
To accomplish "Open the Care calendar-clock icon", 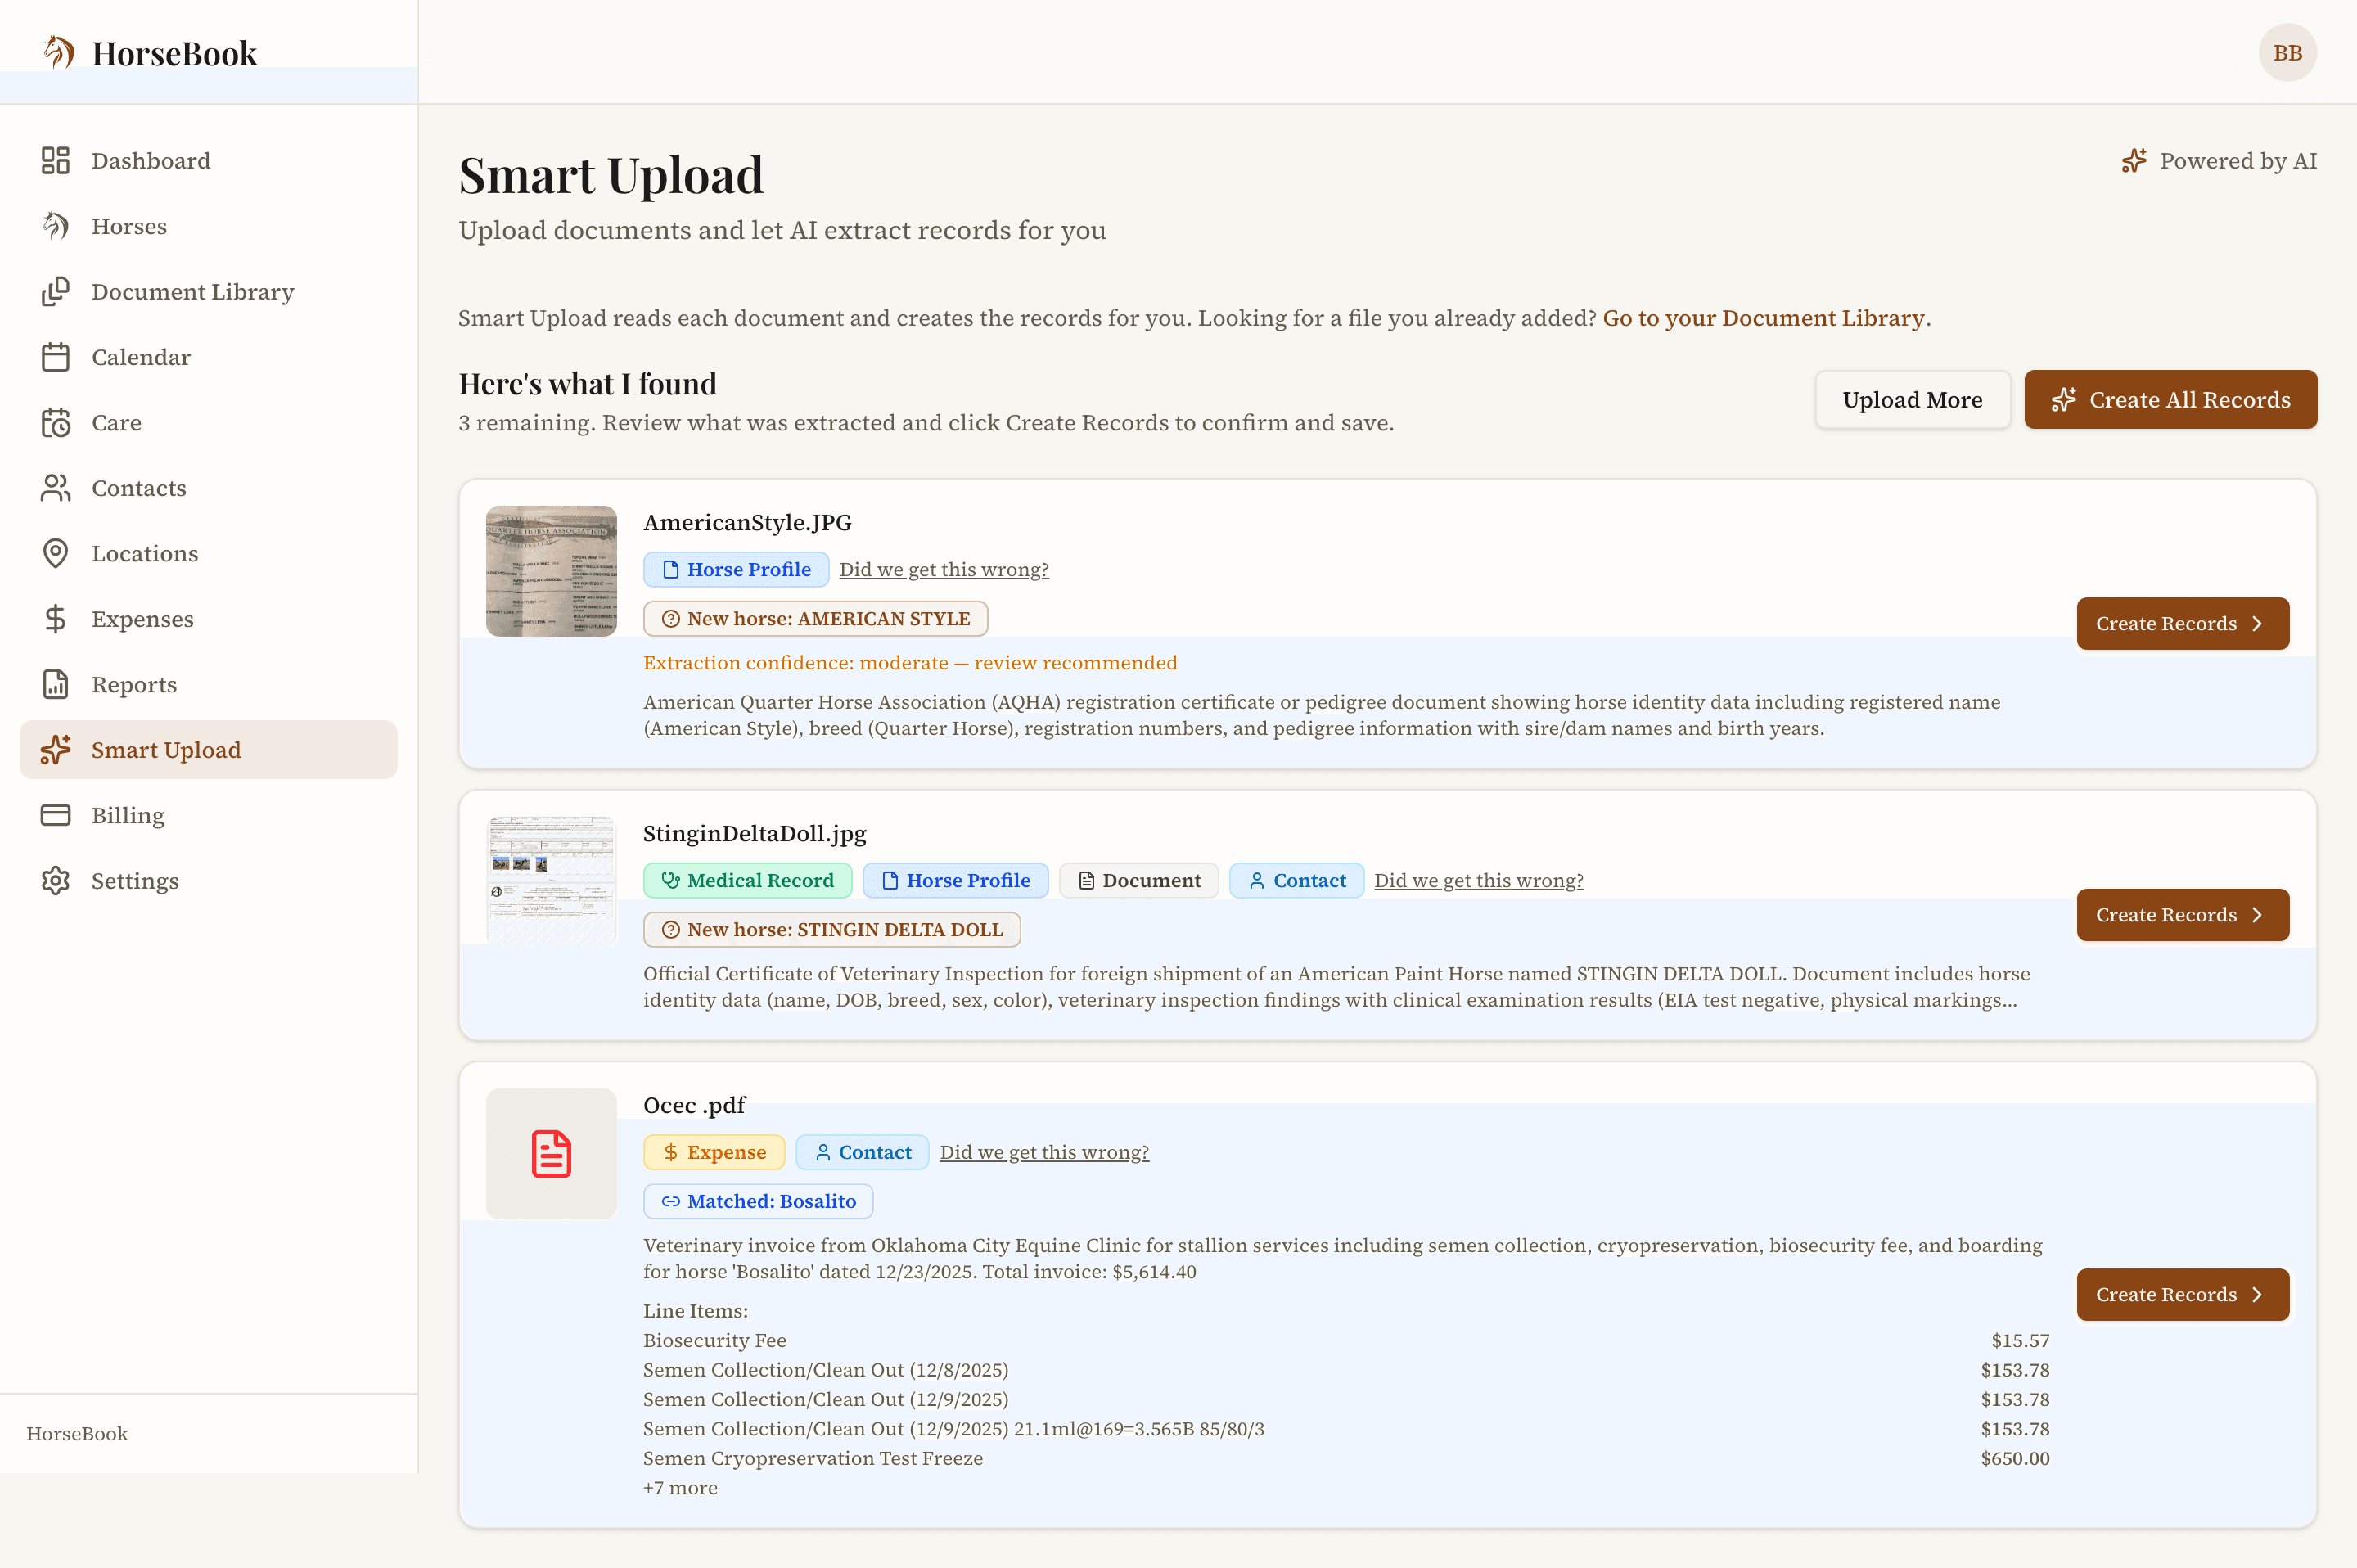I will point(55,423).
